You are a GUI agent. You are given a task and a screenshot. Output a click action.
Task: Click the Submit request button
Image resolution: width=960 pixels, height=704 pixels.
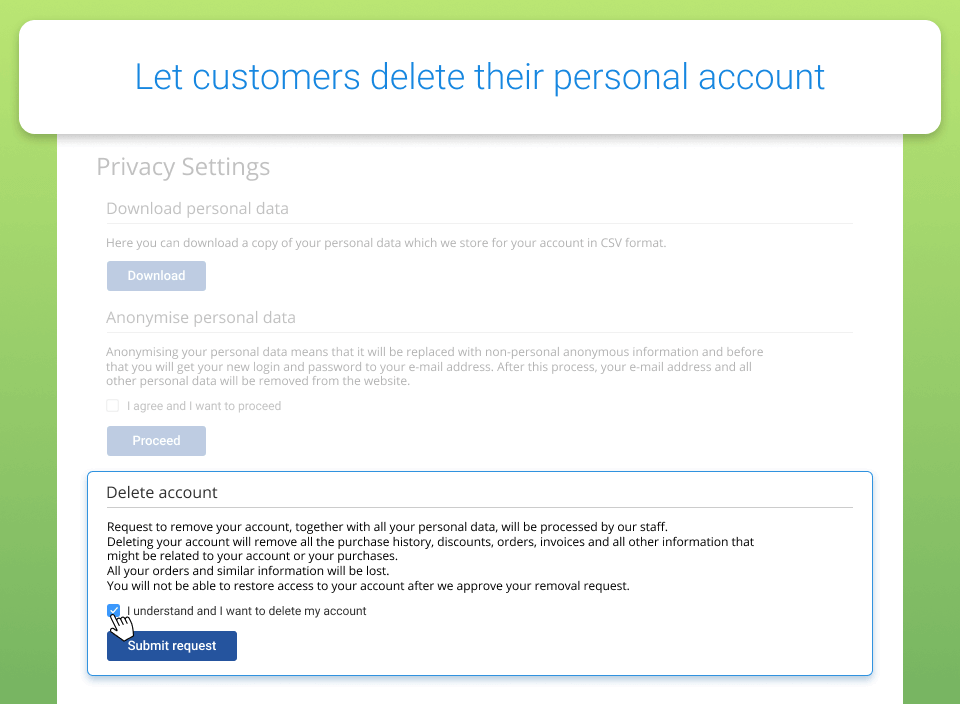(x=172, y=646)
